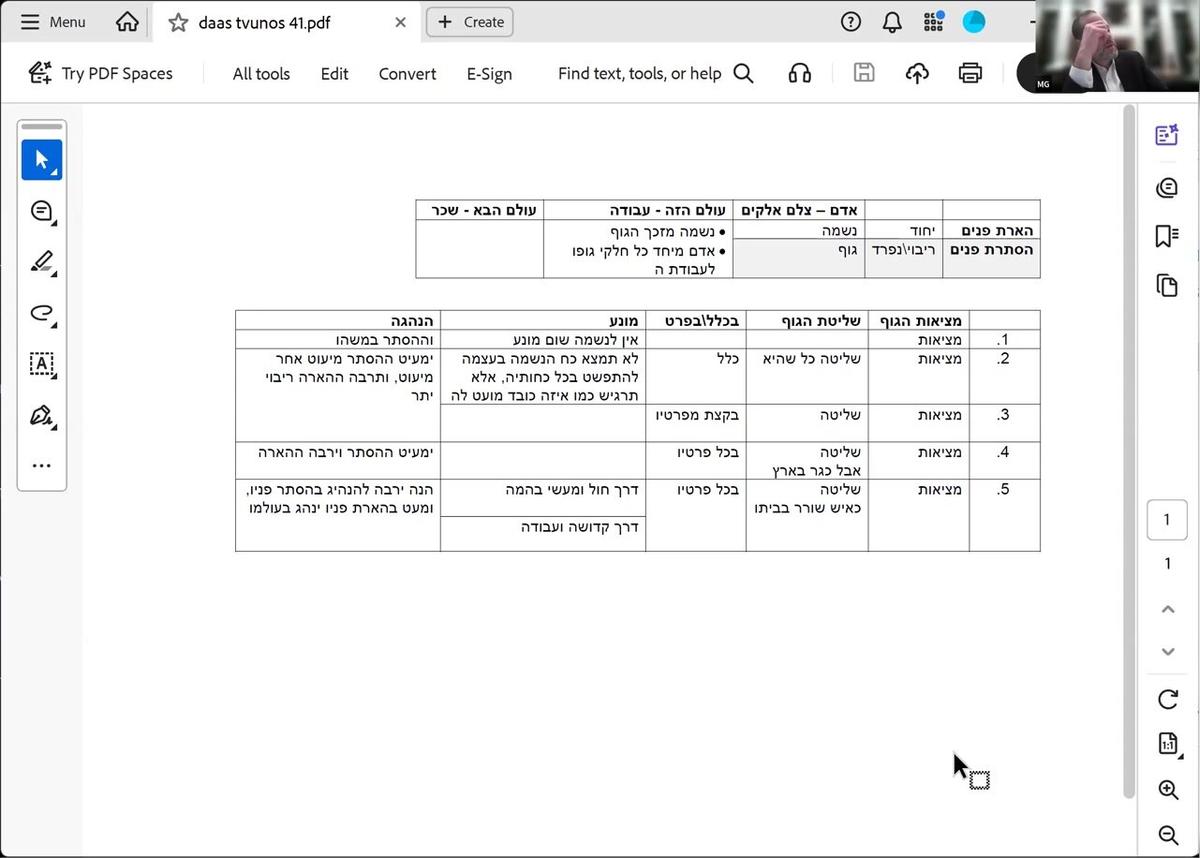The image size is (1200, 858).
Task: Close the daas tvunos 41.pdf tab
Action: click(400, 22)
